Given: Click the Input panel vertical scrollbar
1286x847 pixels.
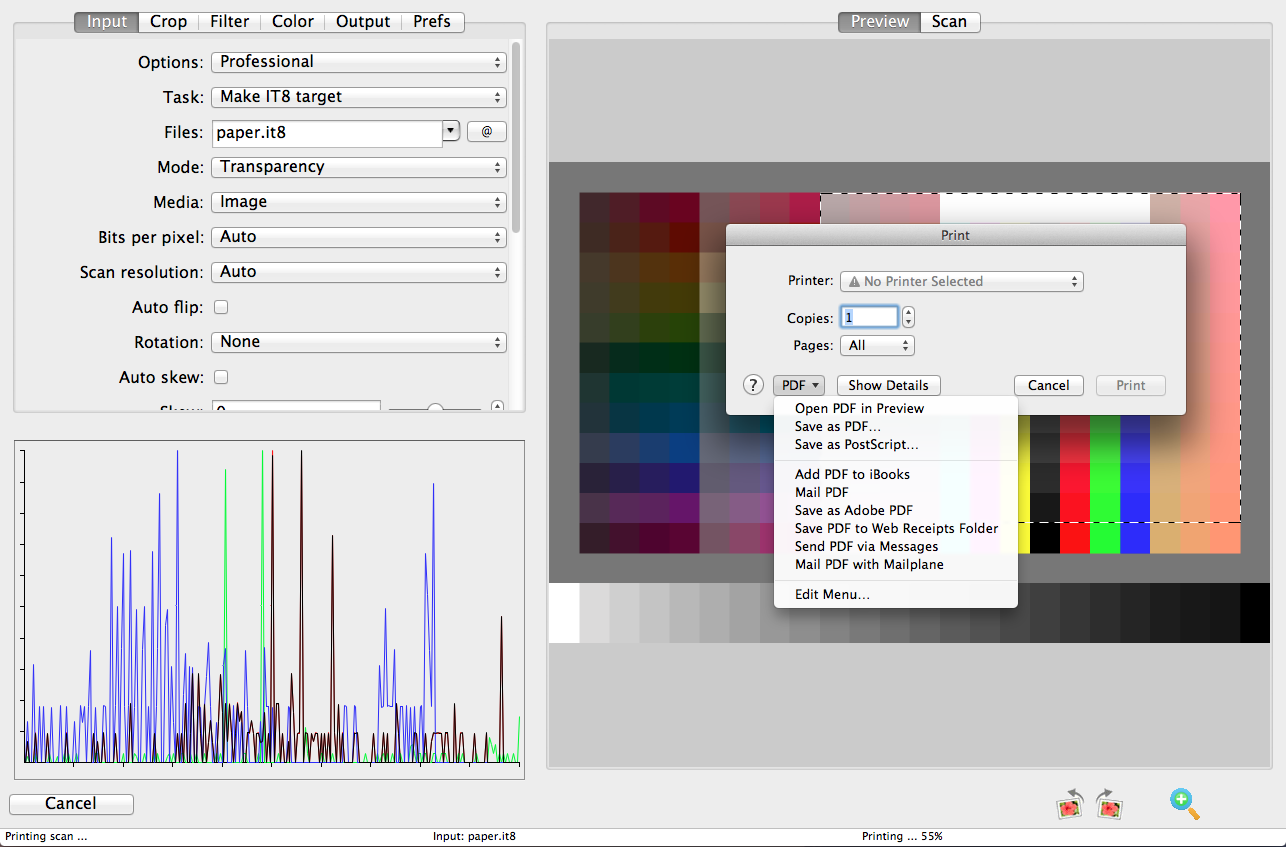Looking at the screenshot, I should [516, 135].
